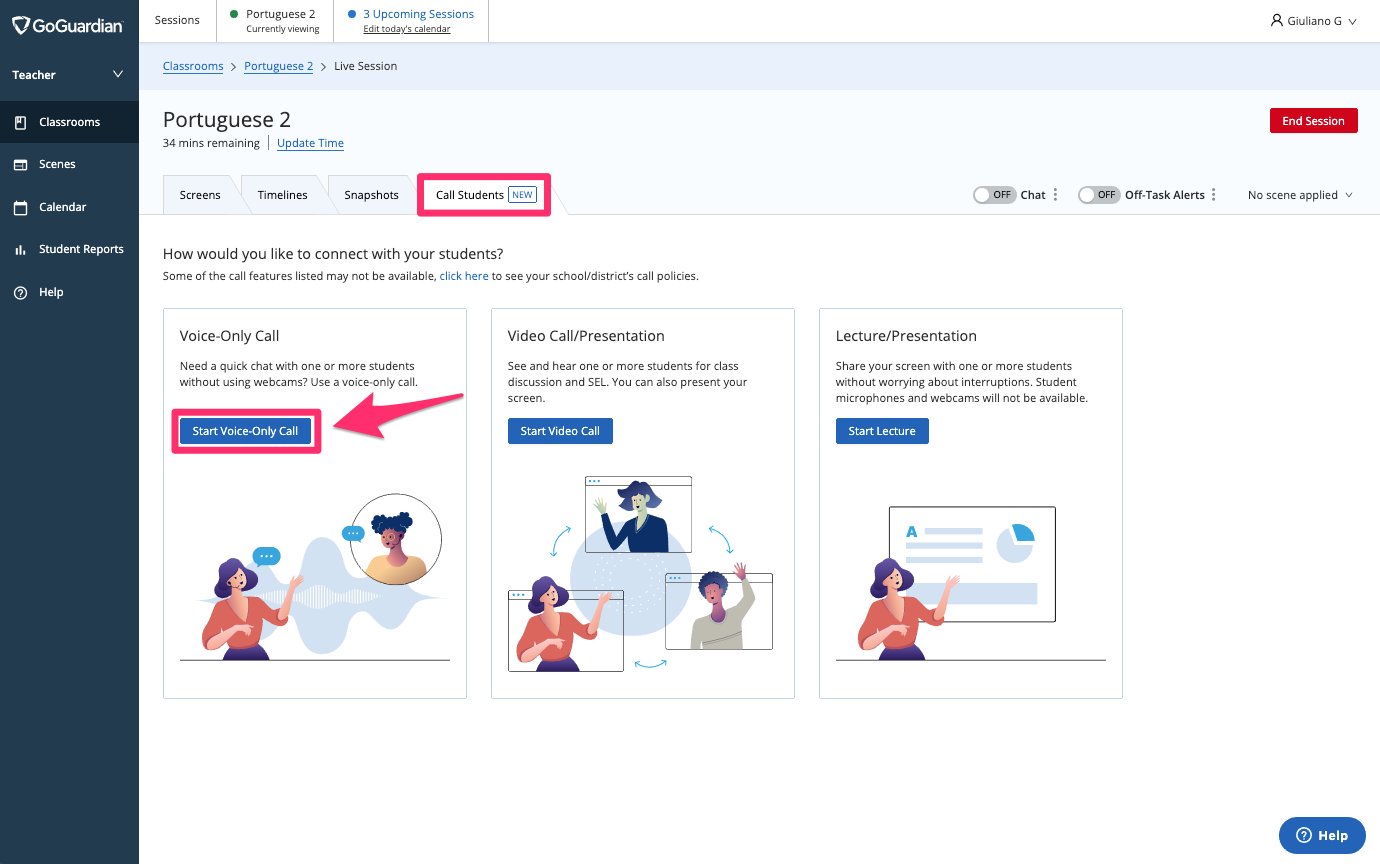Open the Sessions tab in top bar
The width and height of the screenshot is (1380, 864).
click(x=177, y=20)
